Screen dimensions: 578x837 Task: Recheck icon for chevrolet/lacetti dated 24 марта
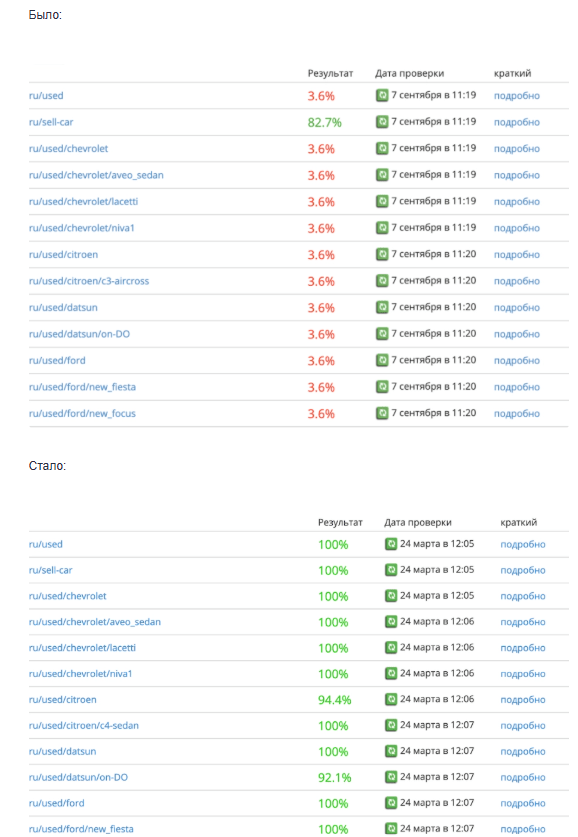391,648
